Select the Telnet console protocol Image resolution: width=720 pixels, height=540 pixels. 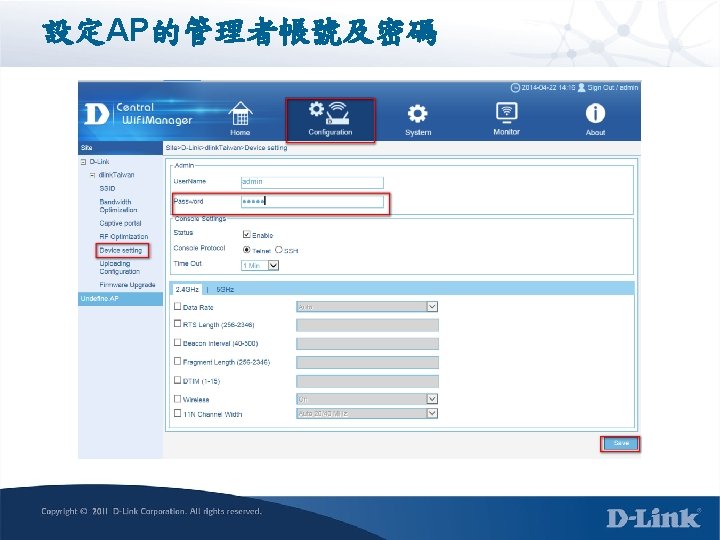coord(247,250)
